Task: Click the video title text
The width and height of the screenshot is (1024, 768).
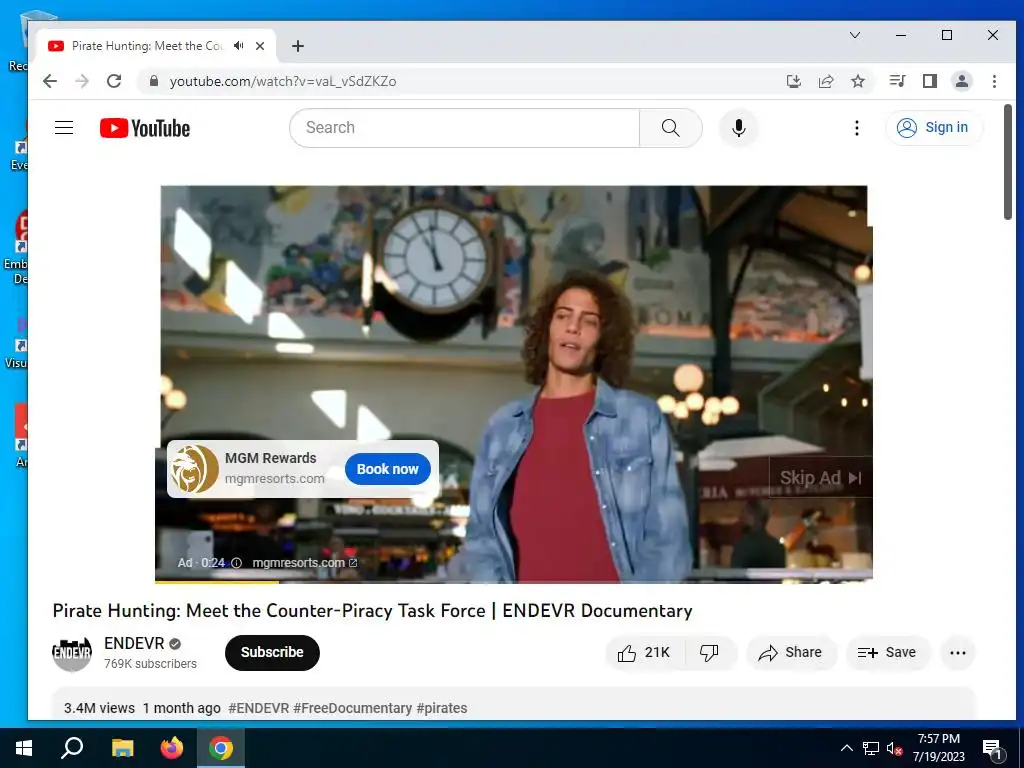Action: pyautogui.click(x=372, y=611)
